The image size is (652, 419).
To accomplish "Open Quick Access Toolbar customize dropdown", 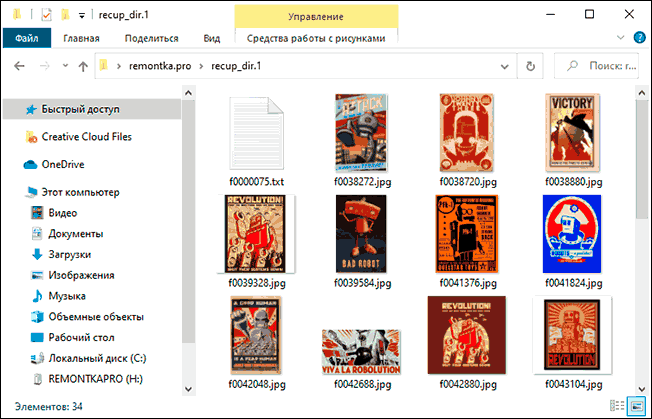I will [x=80, y=15].
